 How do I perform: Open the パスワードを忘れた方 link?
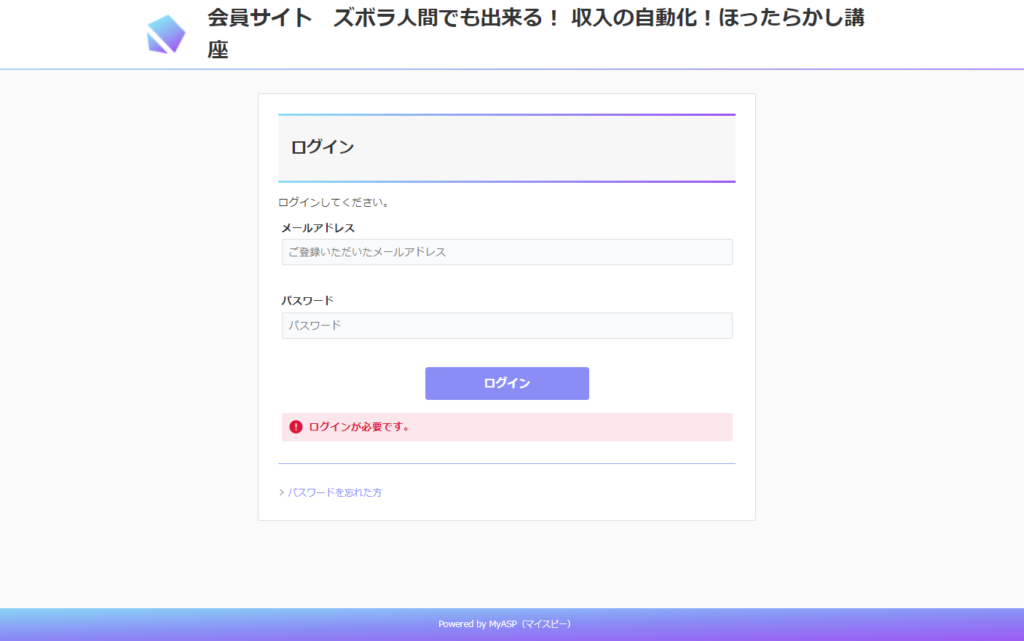pos(335,493)
